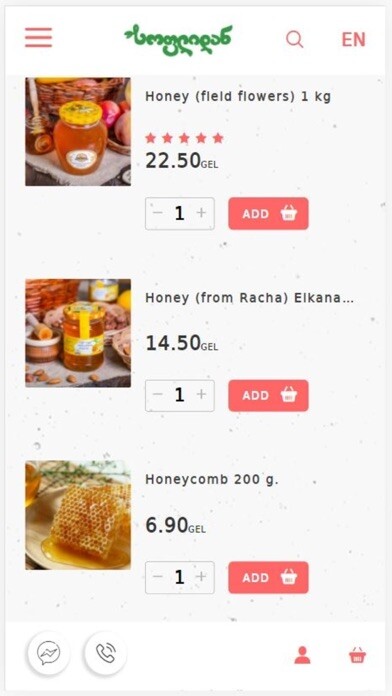The image size is (392, 696).
Task: Open the Honeycomb product thumbnail
Action: tap(78, 515)
